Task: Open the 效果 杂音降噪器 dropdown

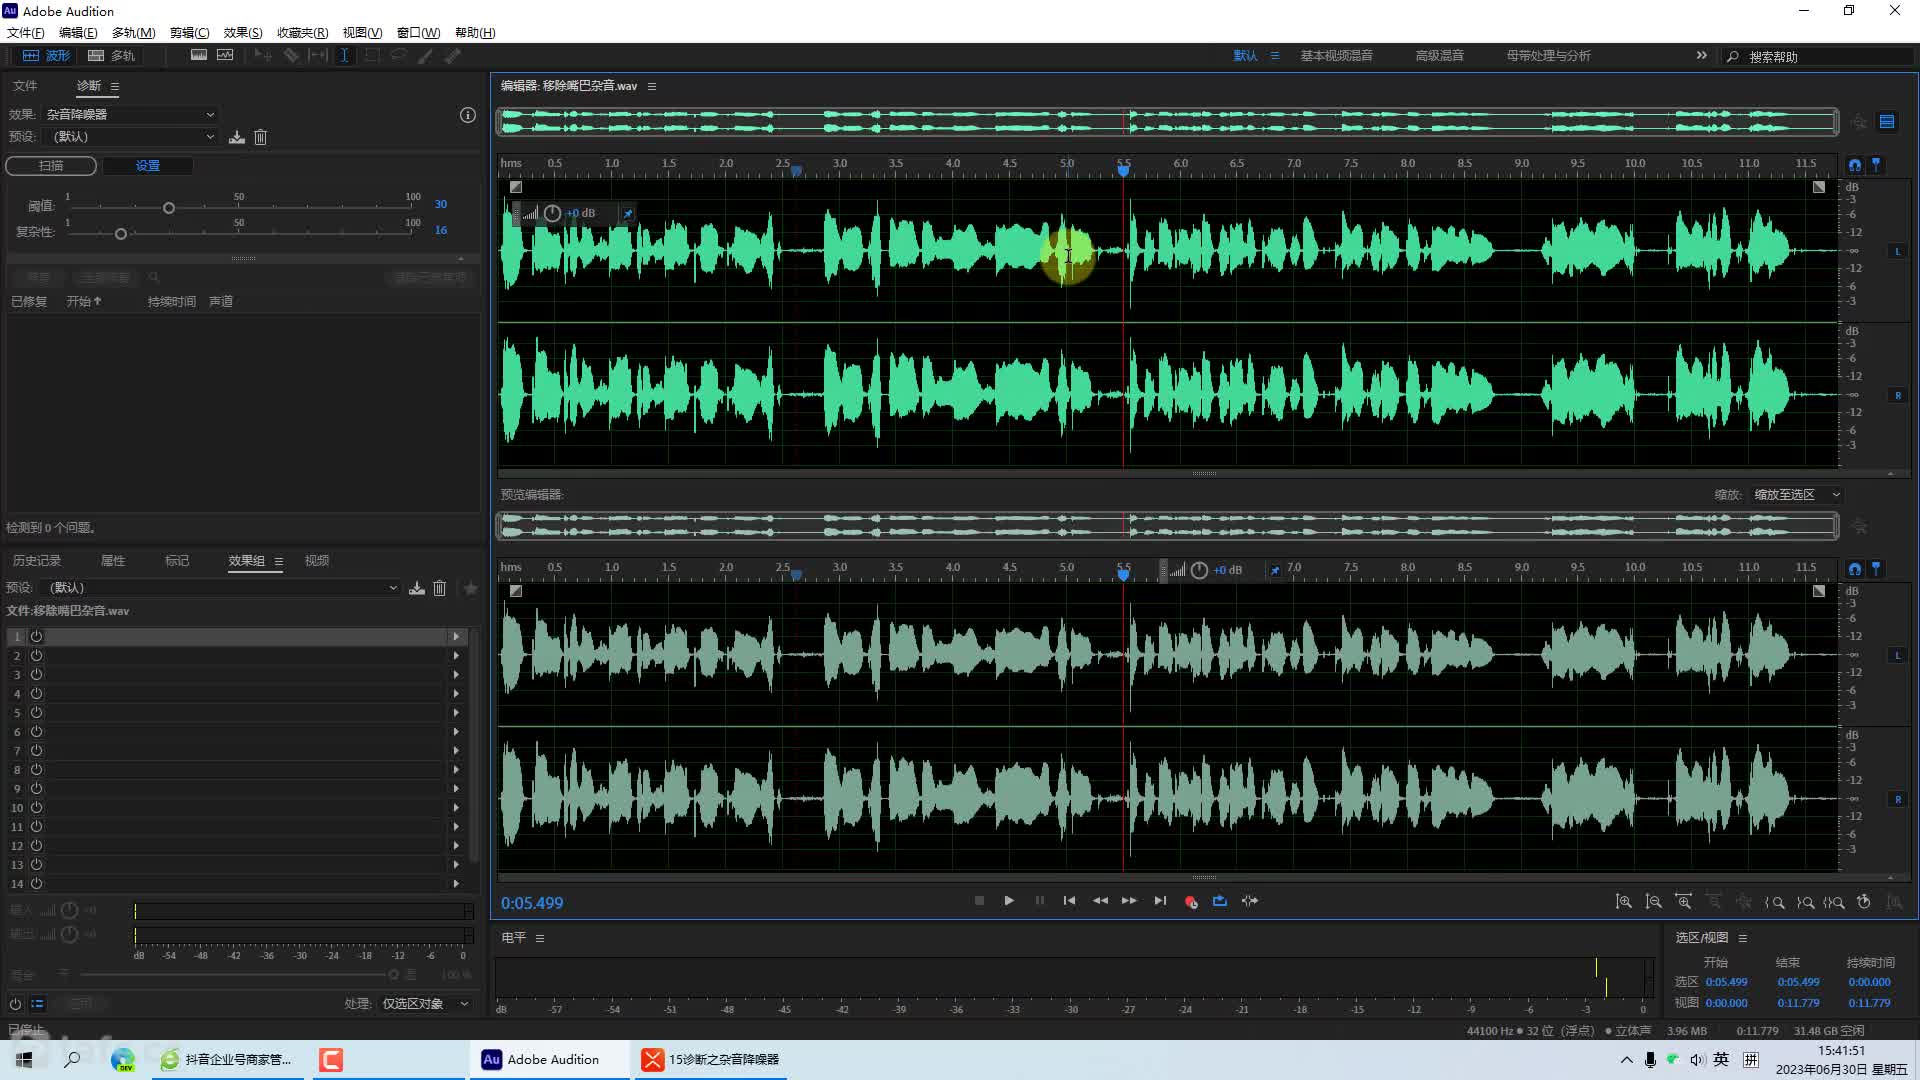Action: [x=130, y=114]
